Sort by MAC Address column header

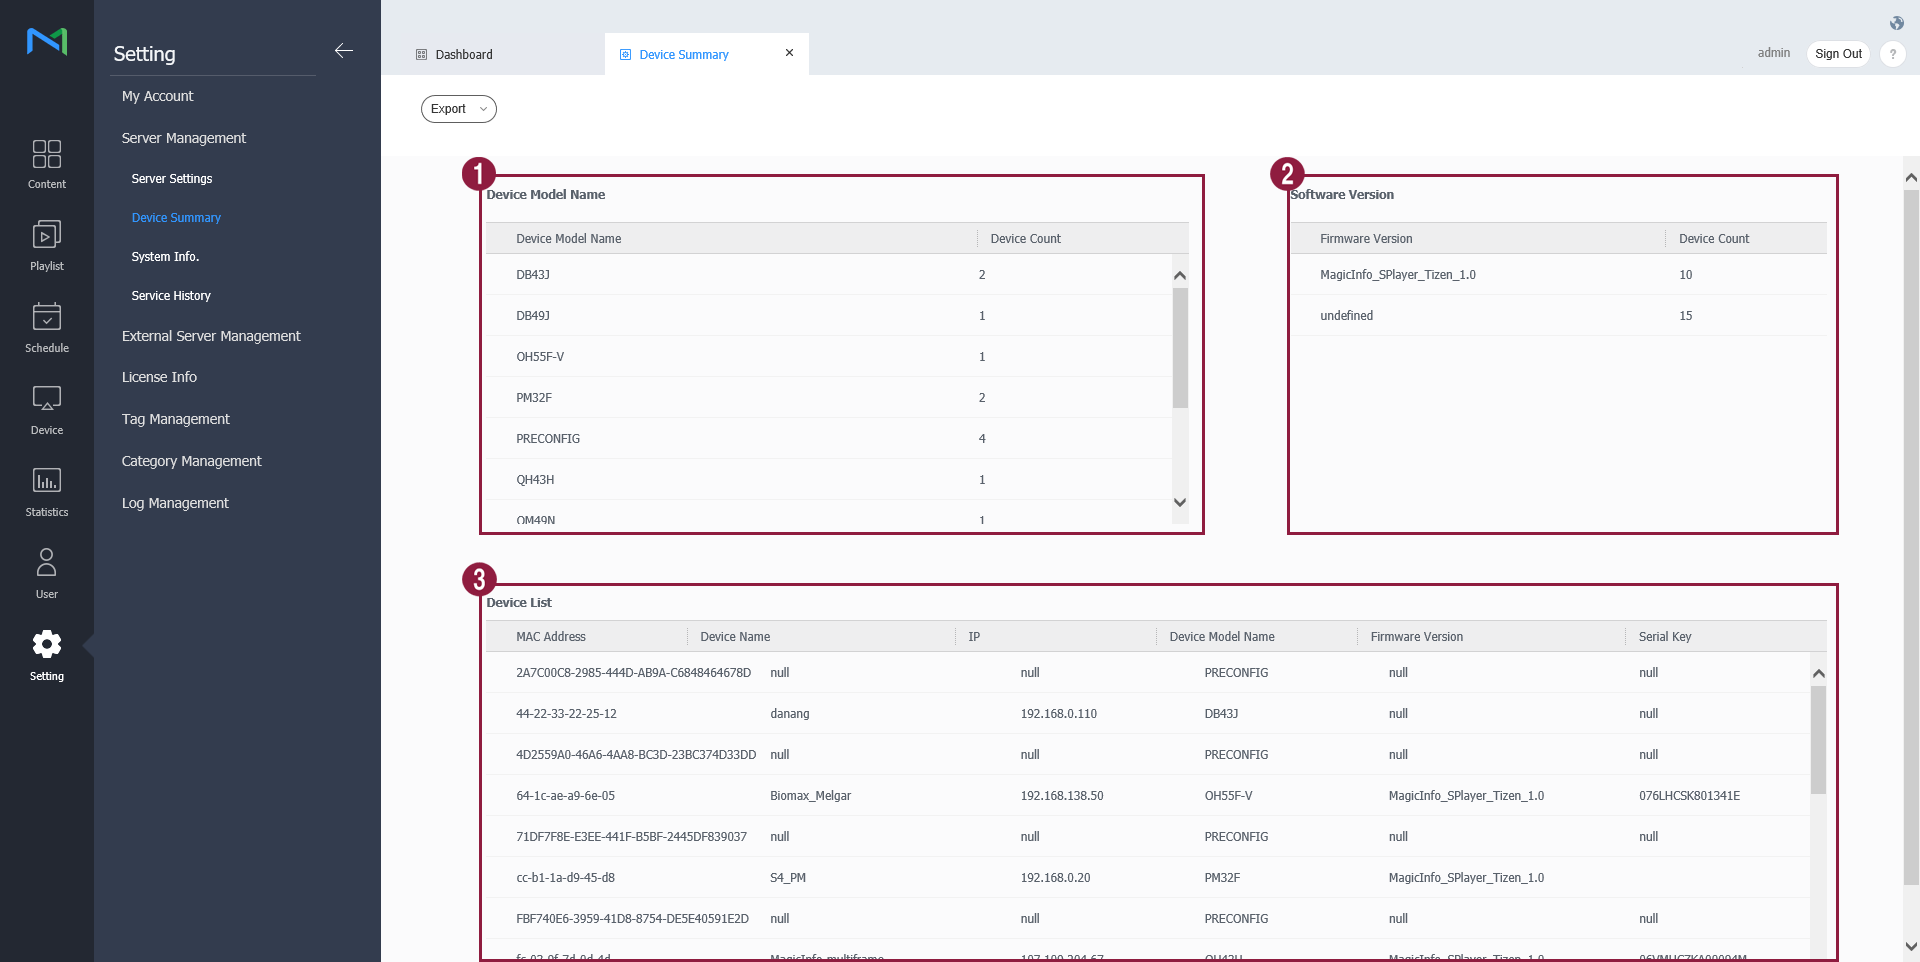pos(551,637)
